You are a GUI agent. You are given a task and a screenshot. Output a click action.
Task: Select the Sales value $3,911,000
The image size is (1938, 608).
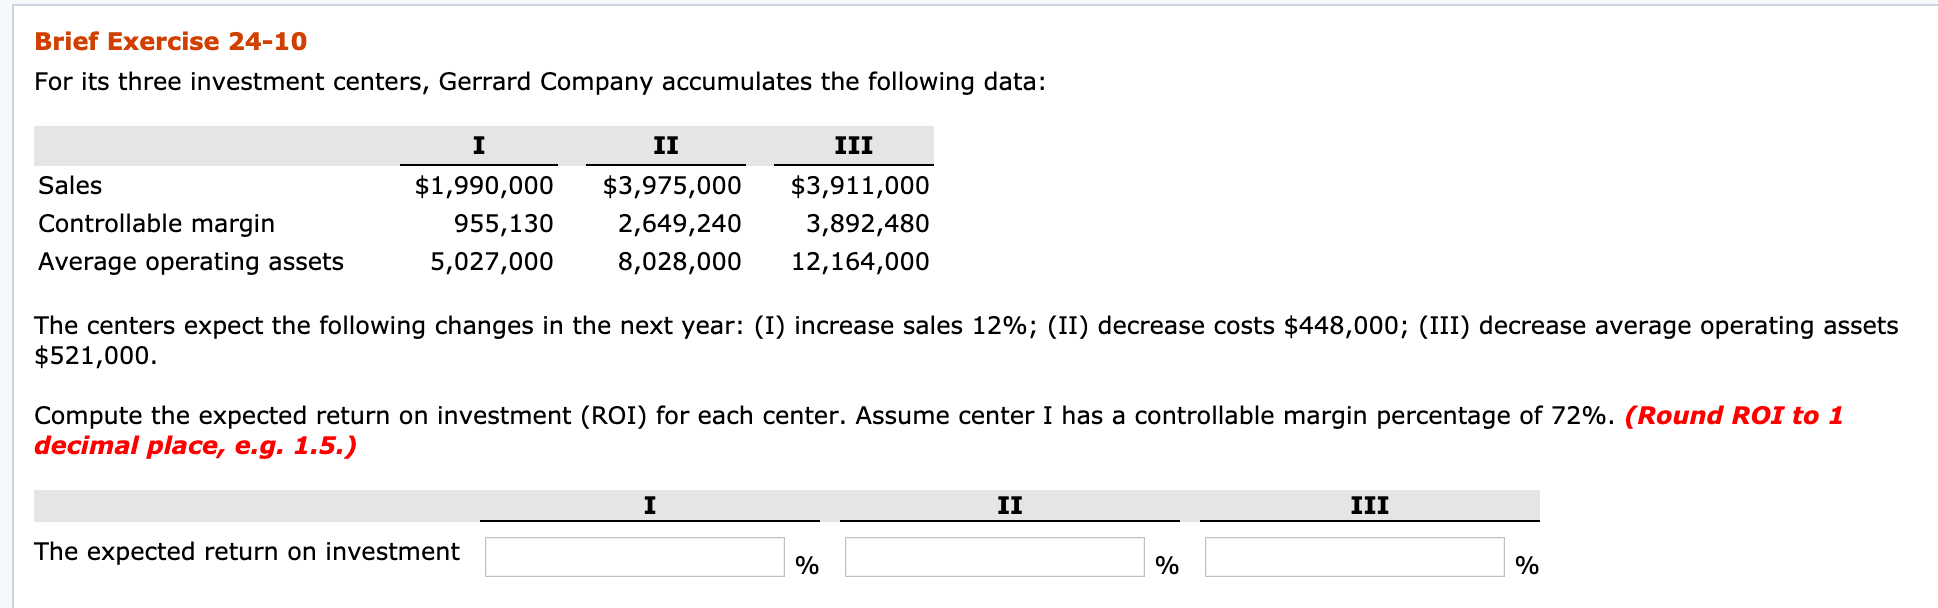[x=859, y=185]
